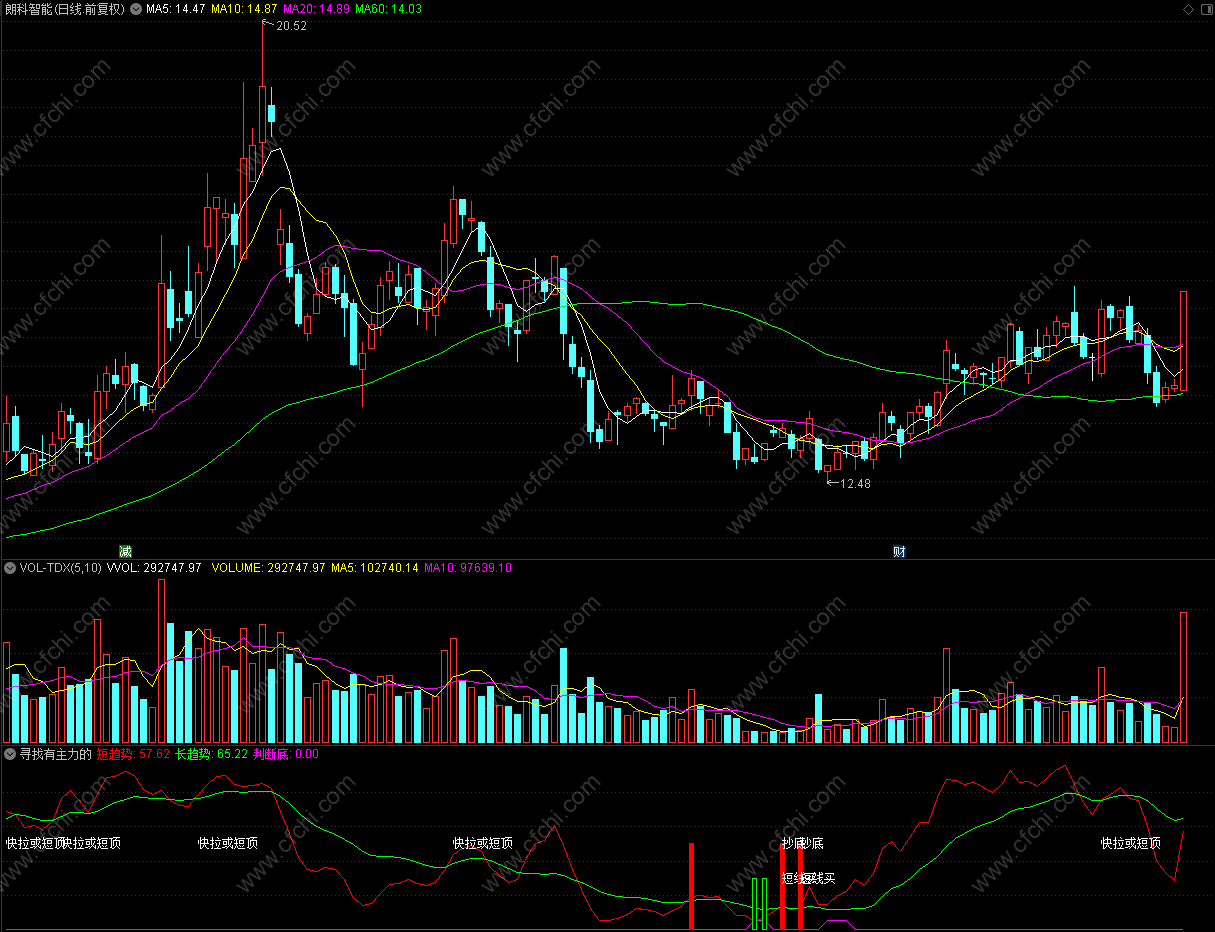Image resolution: width=1215 pixels, height=932 pixels.
Task: Click the magenta 判断底: 0.00 label
Action: click(x=286, y=755)
